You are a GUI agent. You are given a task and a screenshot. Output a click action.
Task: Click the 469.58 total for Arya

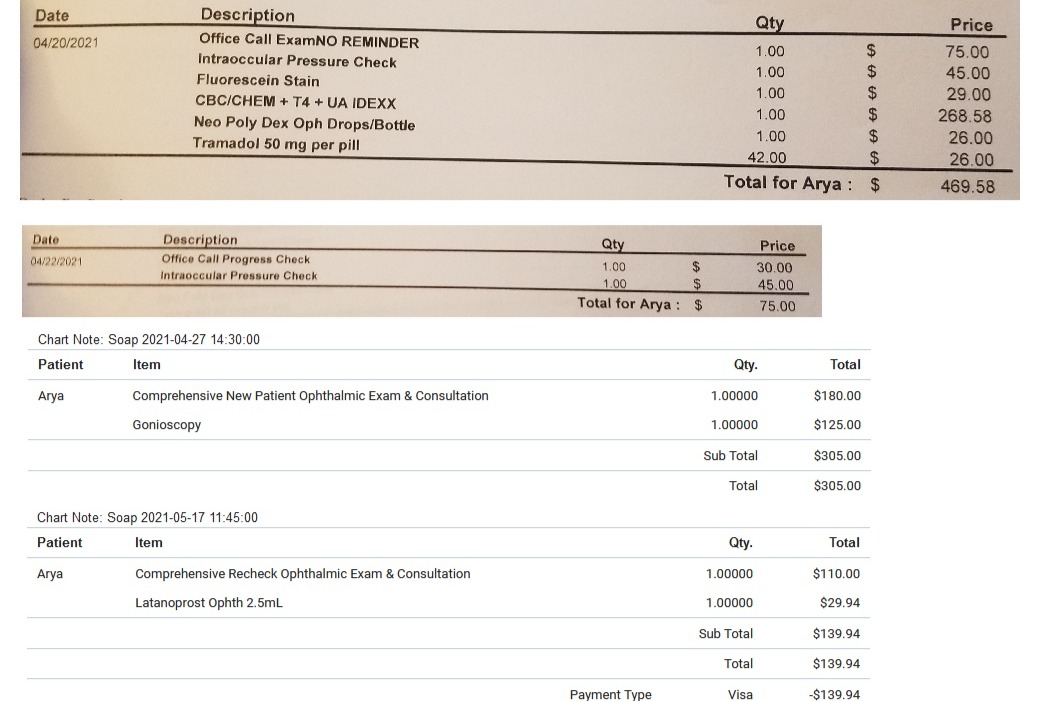[967, 186]
